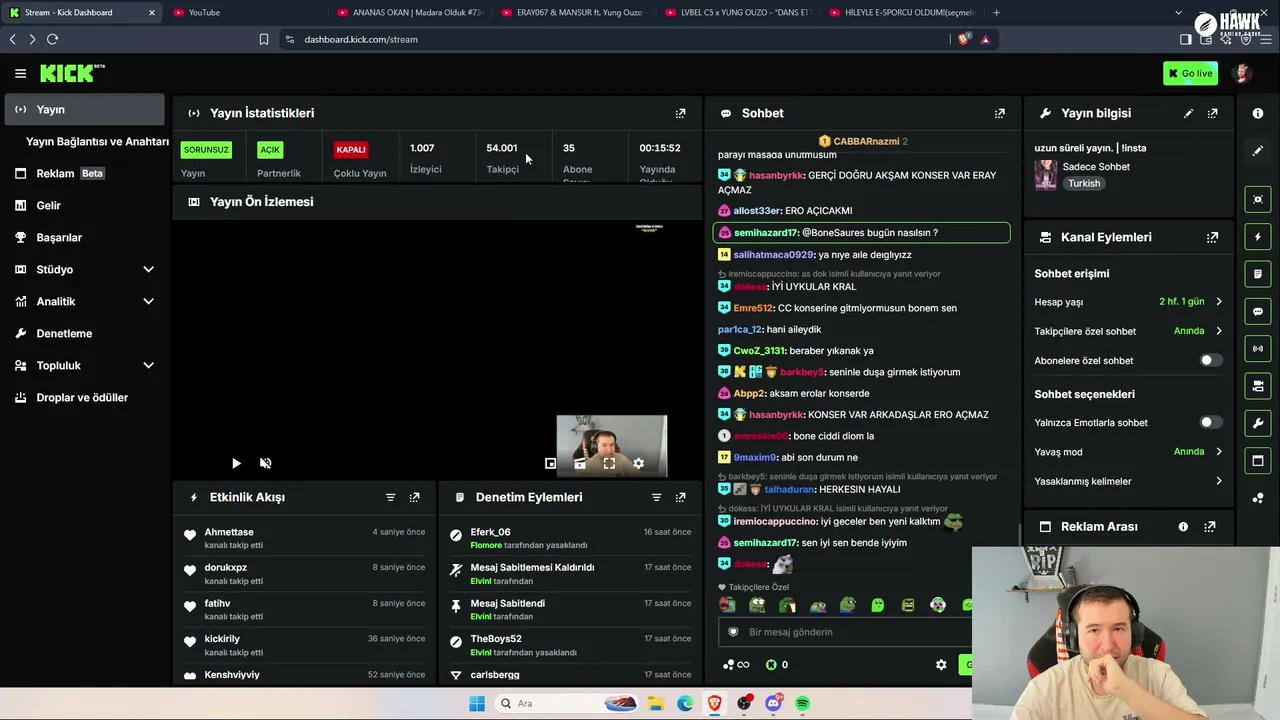Select Yayın in the sidebar
This screenshot has height=720, width=1280.
click(x=84, y=109)
